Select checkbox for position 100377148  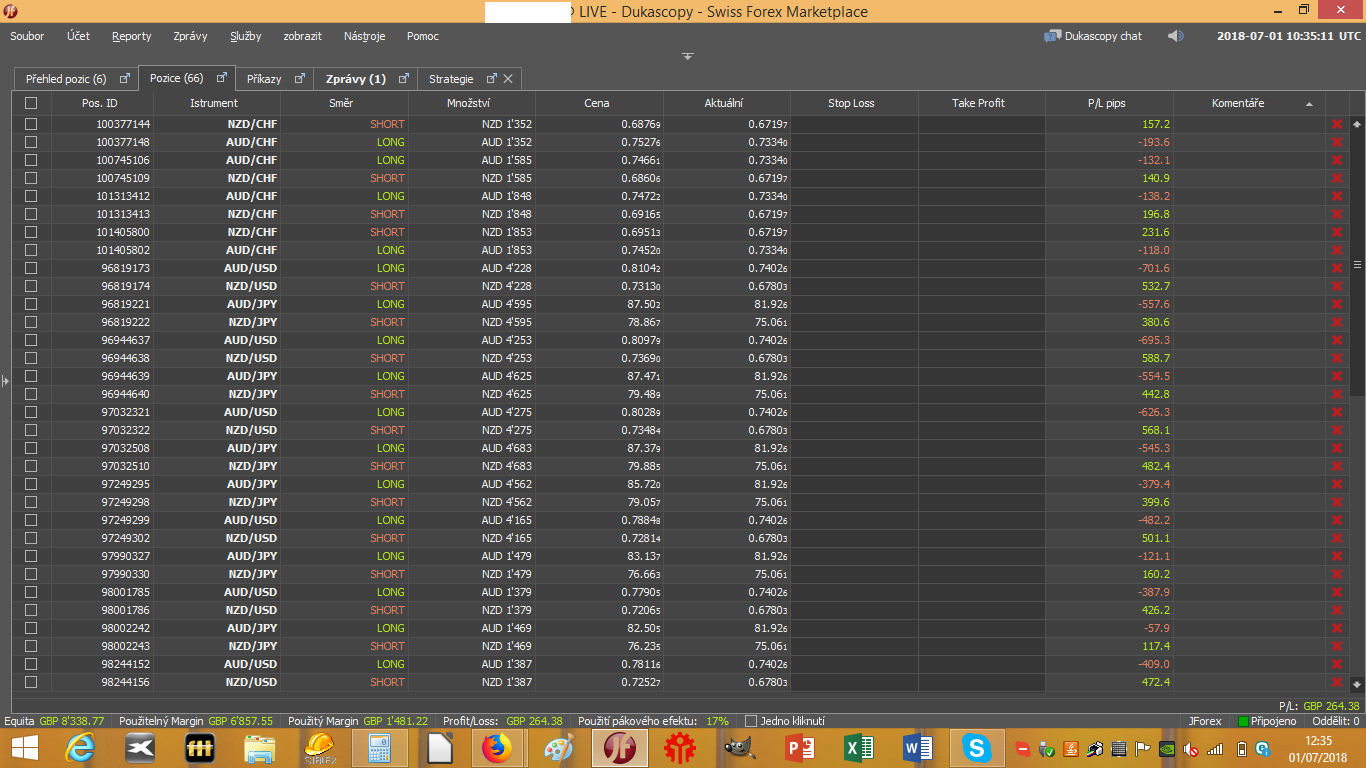pos(31,142)
